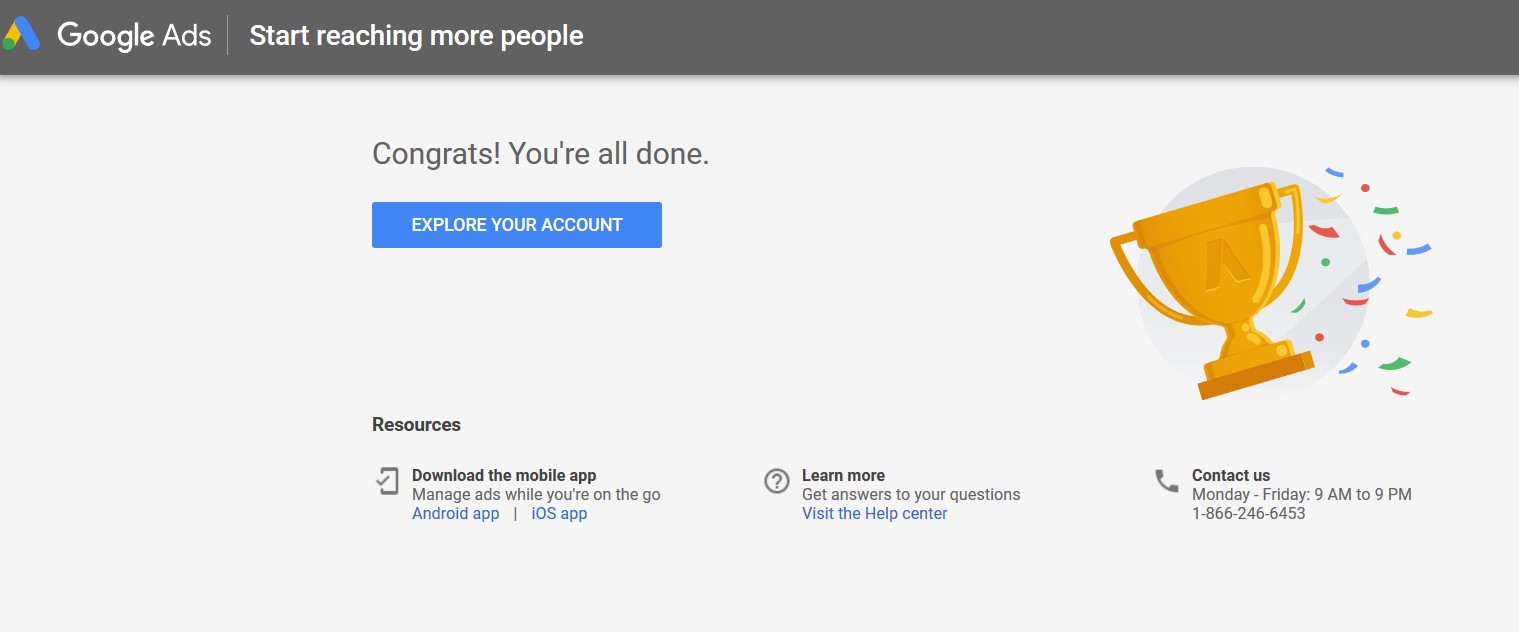The height and width of the screenshot is (632, 1519).
Task: Click 'Manage ads while you're on the go'
Action: point(536,495)
